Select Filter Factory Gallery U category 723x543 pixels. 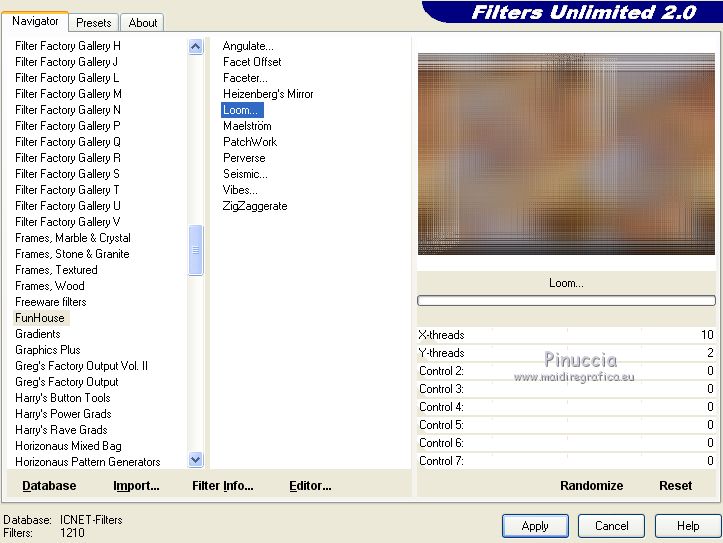pyautogui.click(x=68, y=206)
